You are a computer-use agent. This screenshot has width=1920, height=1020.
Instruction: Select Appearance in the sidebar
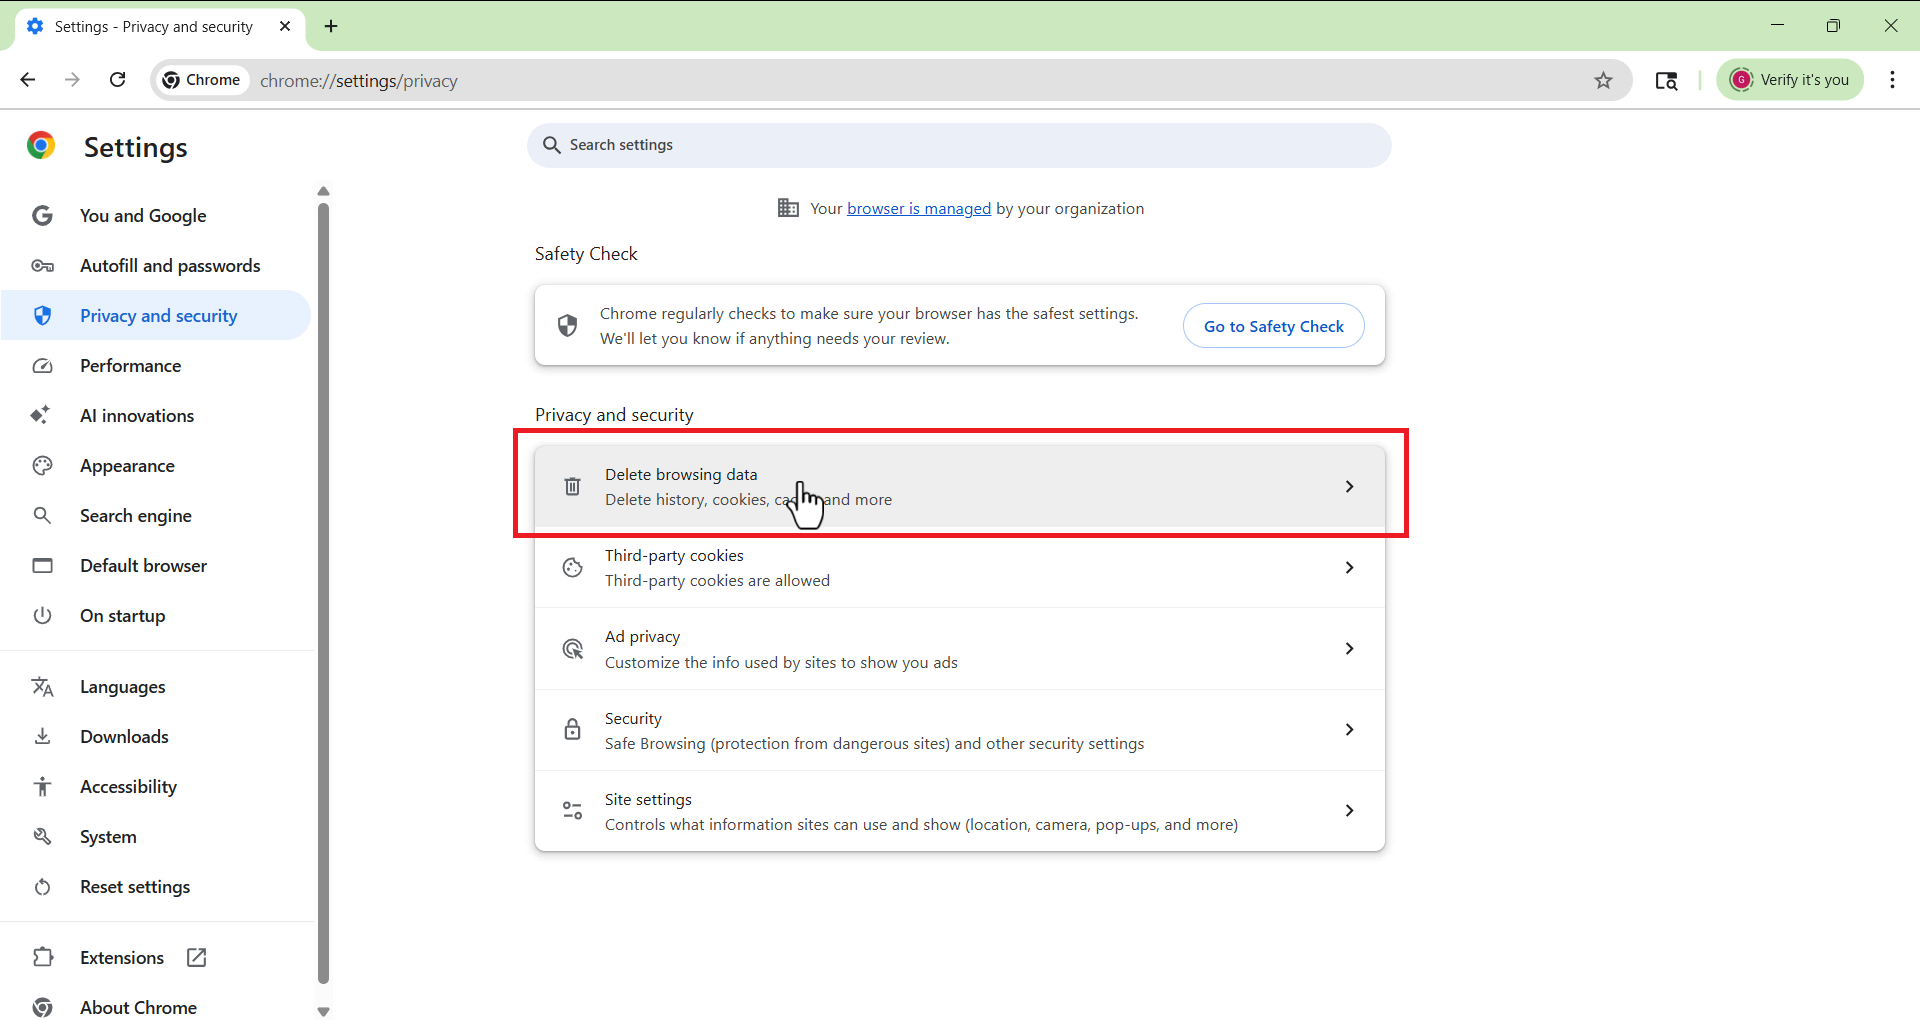coord(127,466)
